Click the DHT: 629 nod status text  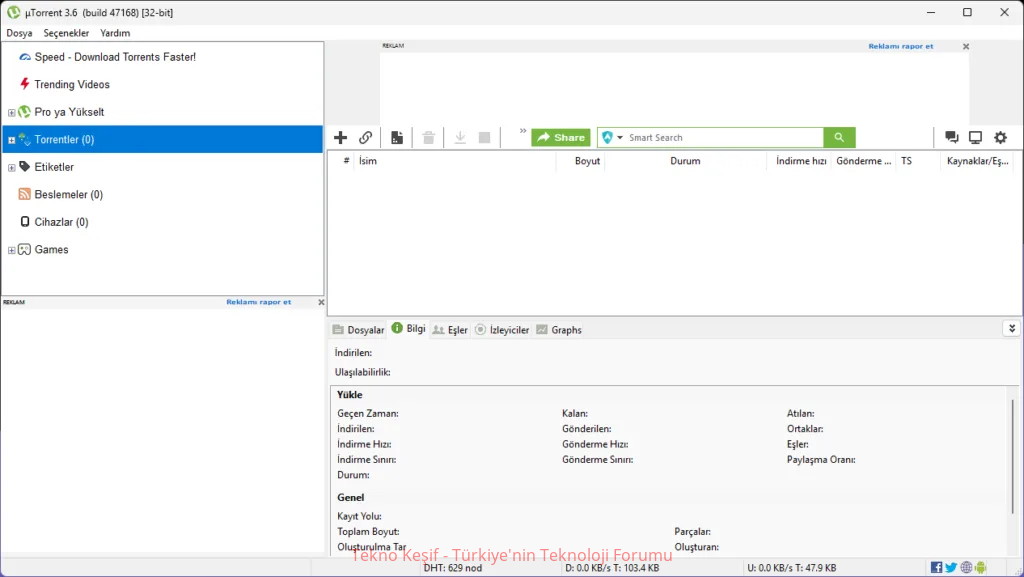pyautogui.click(x=453, y=568)
